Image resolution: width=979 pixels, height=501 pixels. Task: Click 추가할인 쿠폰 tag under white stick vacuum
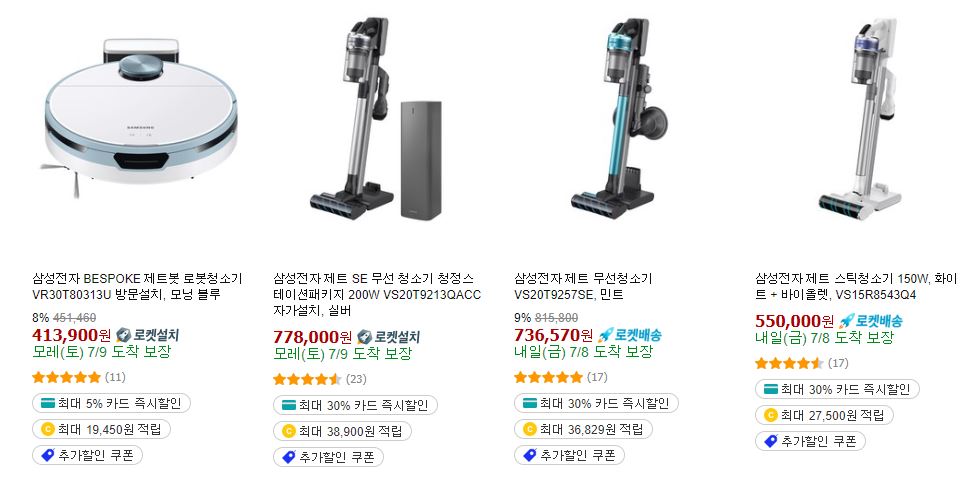pos(810,442)
